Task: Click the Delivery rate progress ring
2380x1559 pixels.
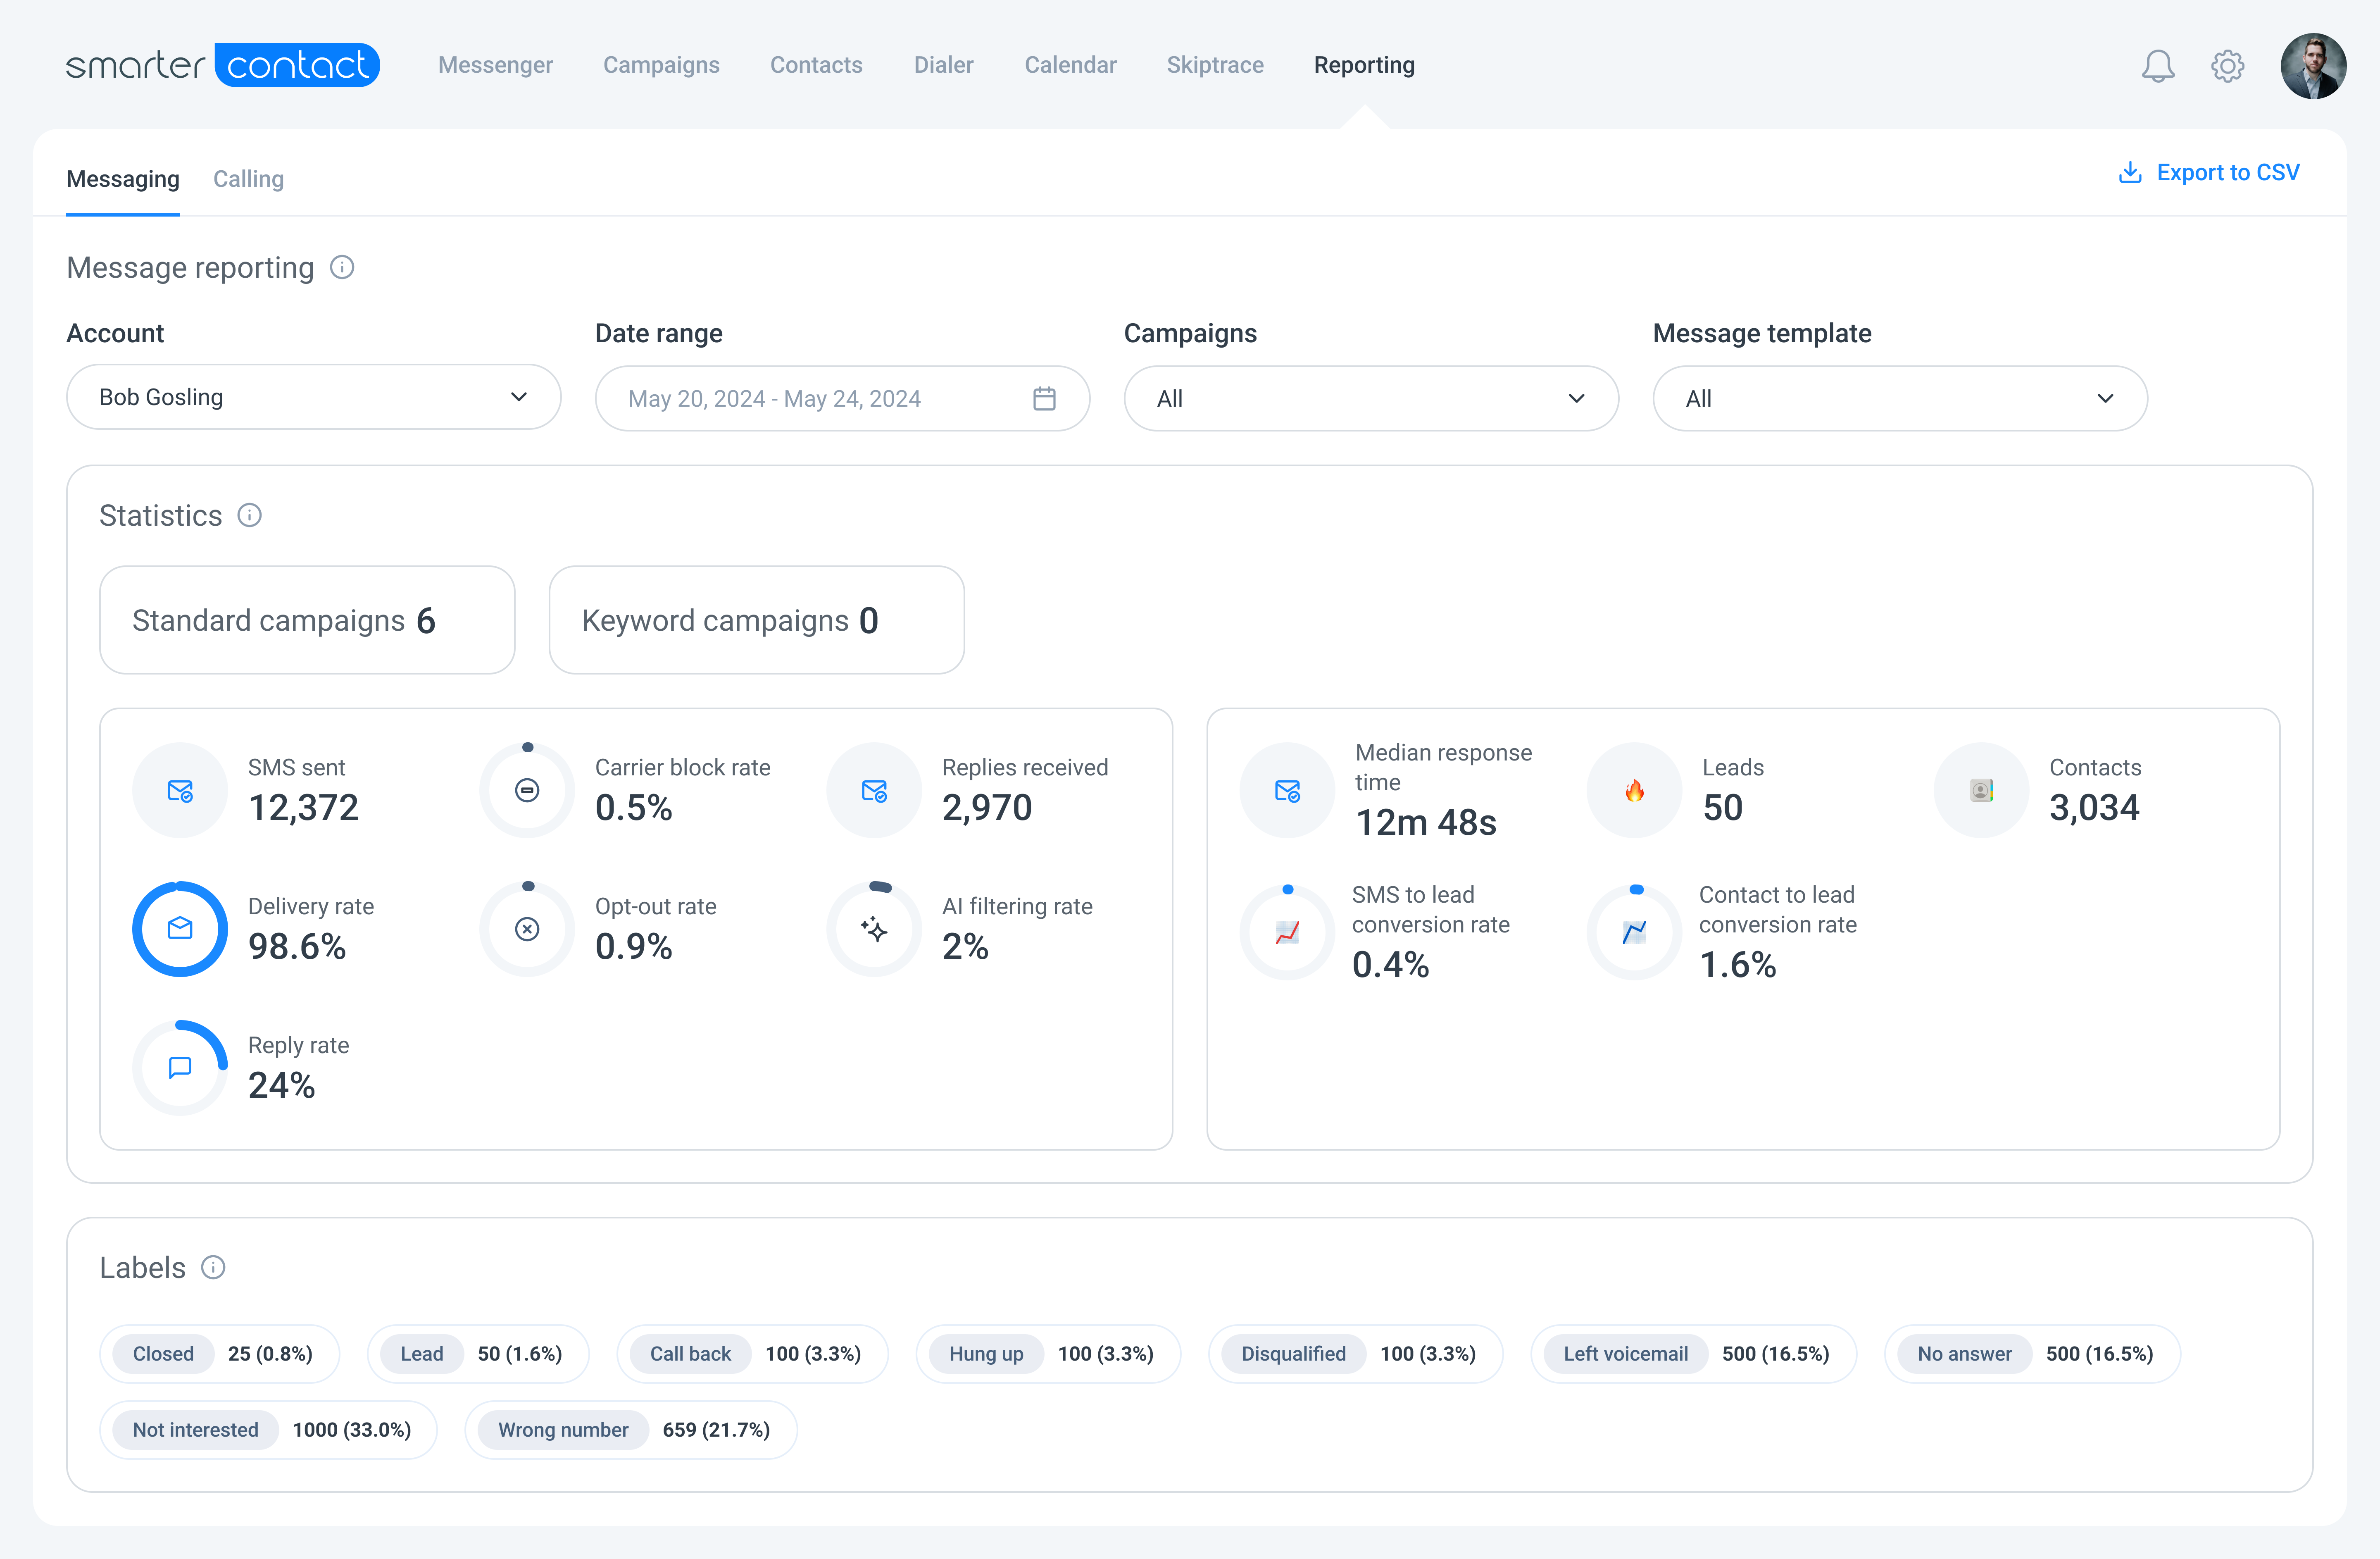Action: (x=180, y=929)
